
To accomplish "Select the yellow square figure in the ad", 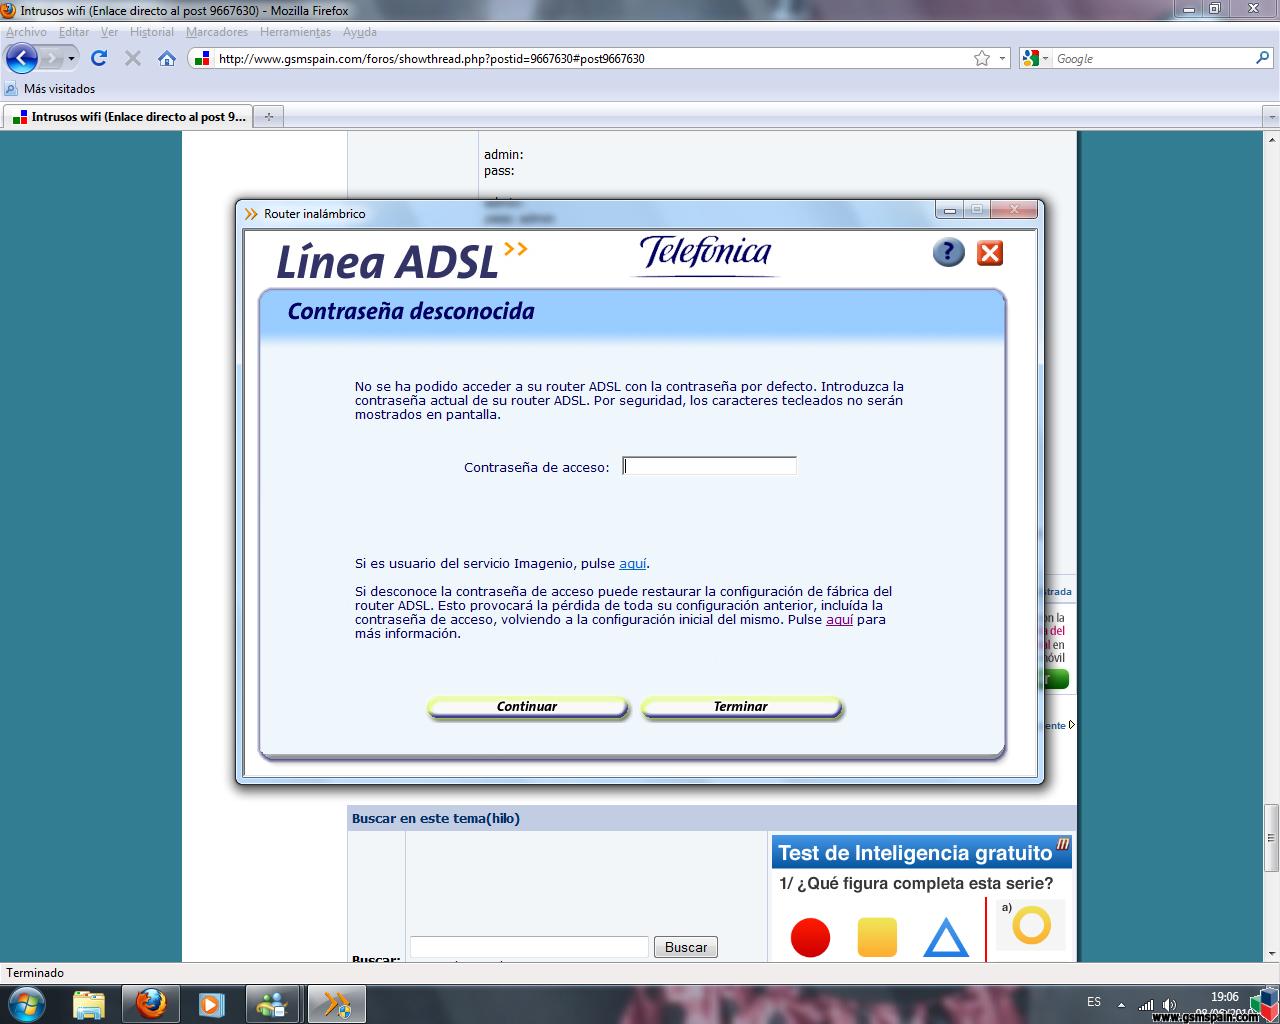I will click(877, 938).
